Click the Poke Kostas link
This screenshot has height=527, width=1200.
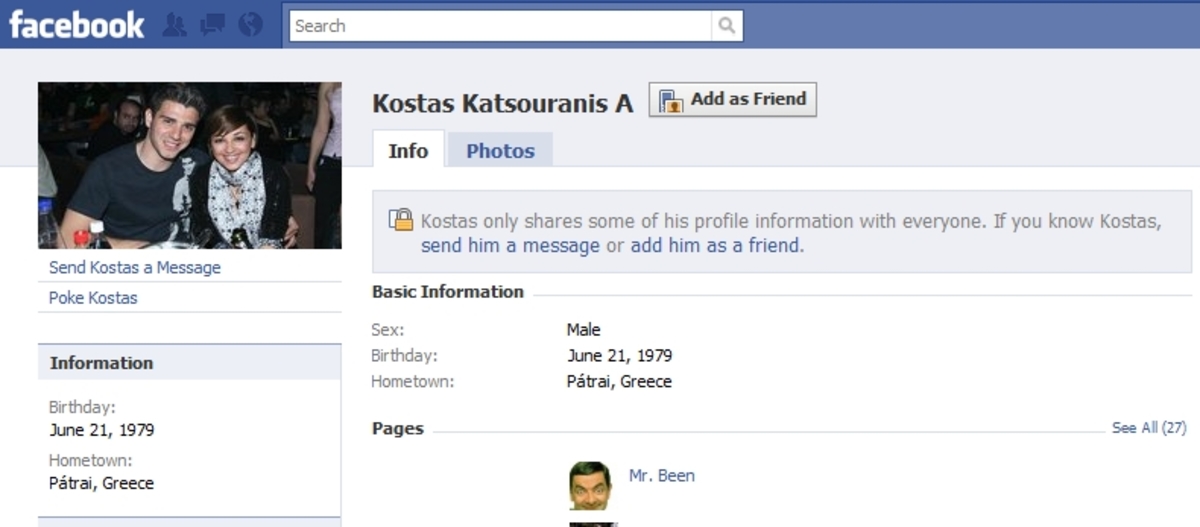[93, 298]
